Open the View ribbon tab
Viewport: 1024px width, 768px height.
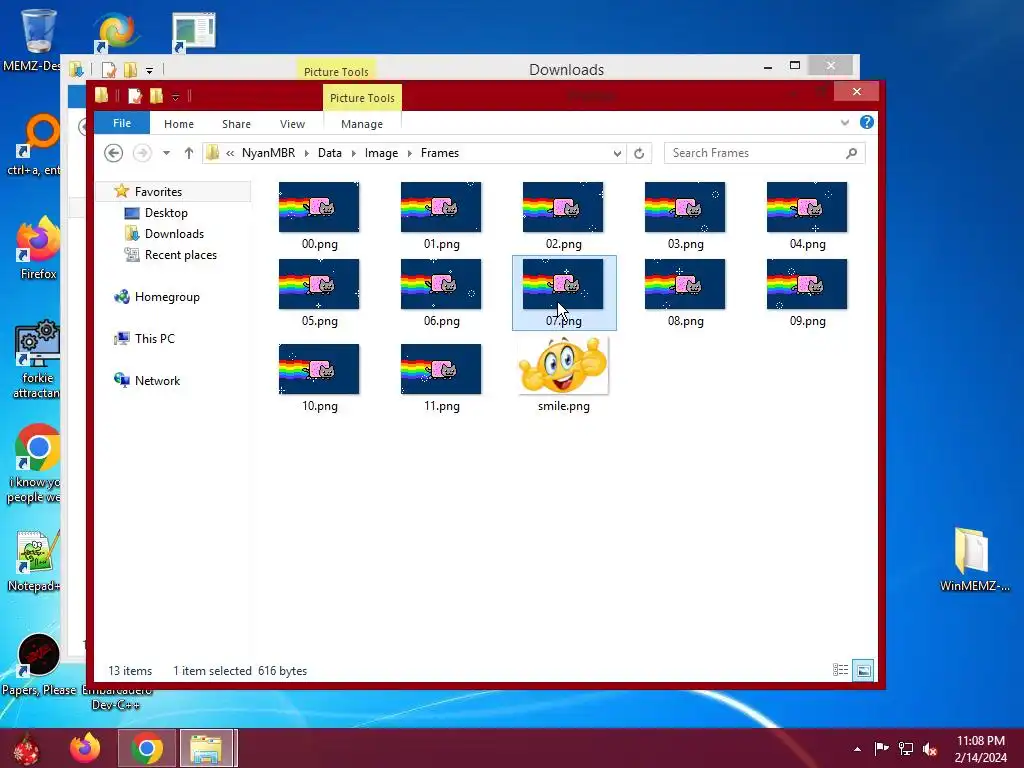292,124
